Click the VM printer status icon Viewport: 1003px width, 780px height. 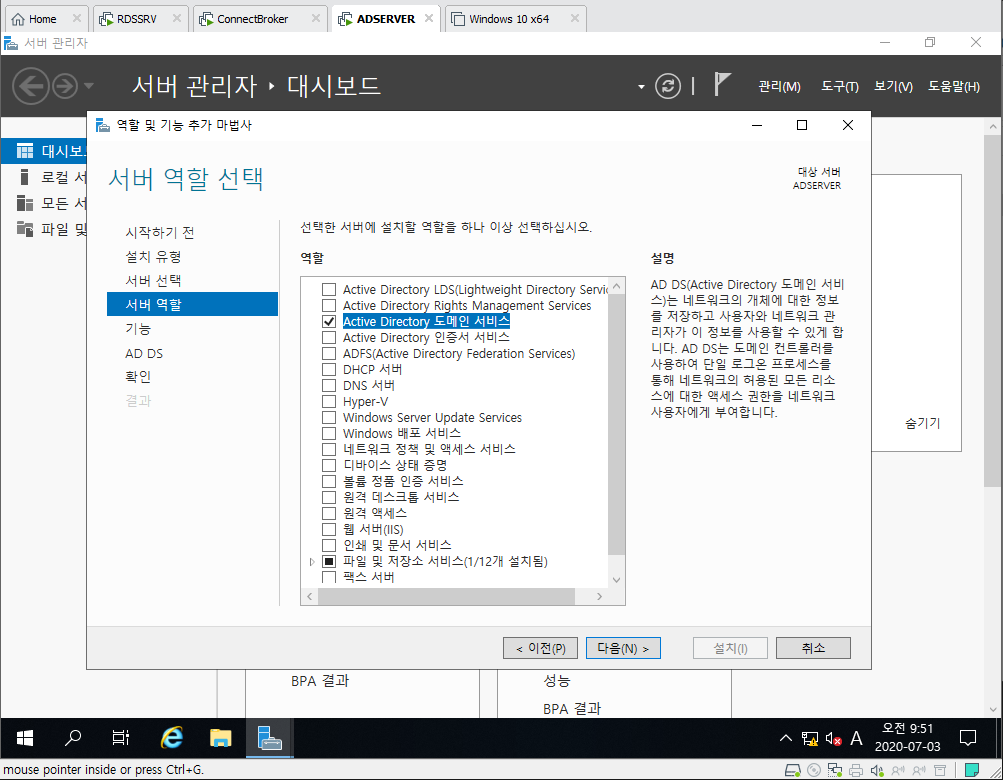[856, 770]
